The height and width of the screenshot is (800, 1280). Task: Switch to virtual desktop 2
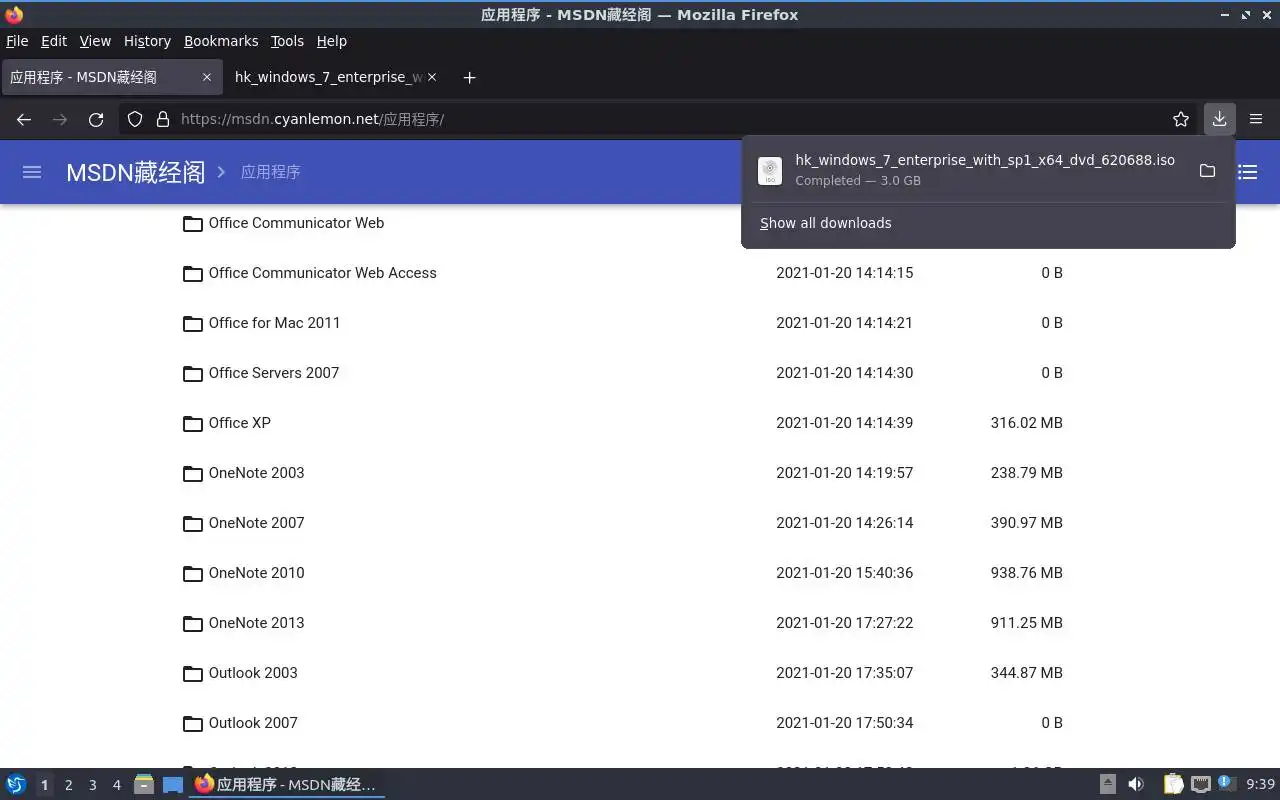tap(68, 785)
